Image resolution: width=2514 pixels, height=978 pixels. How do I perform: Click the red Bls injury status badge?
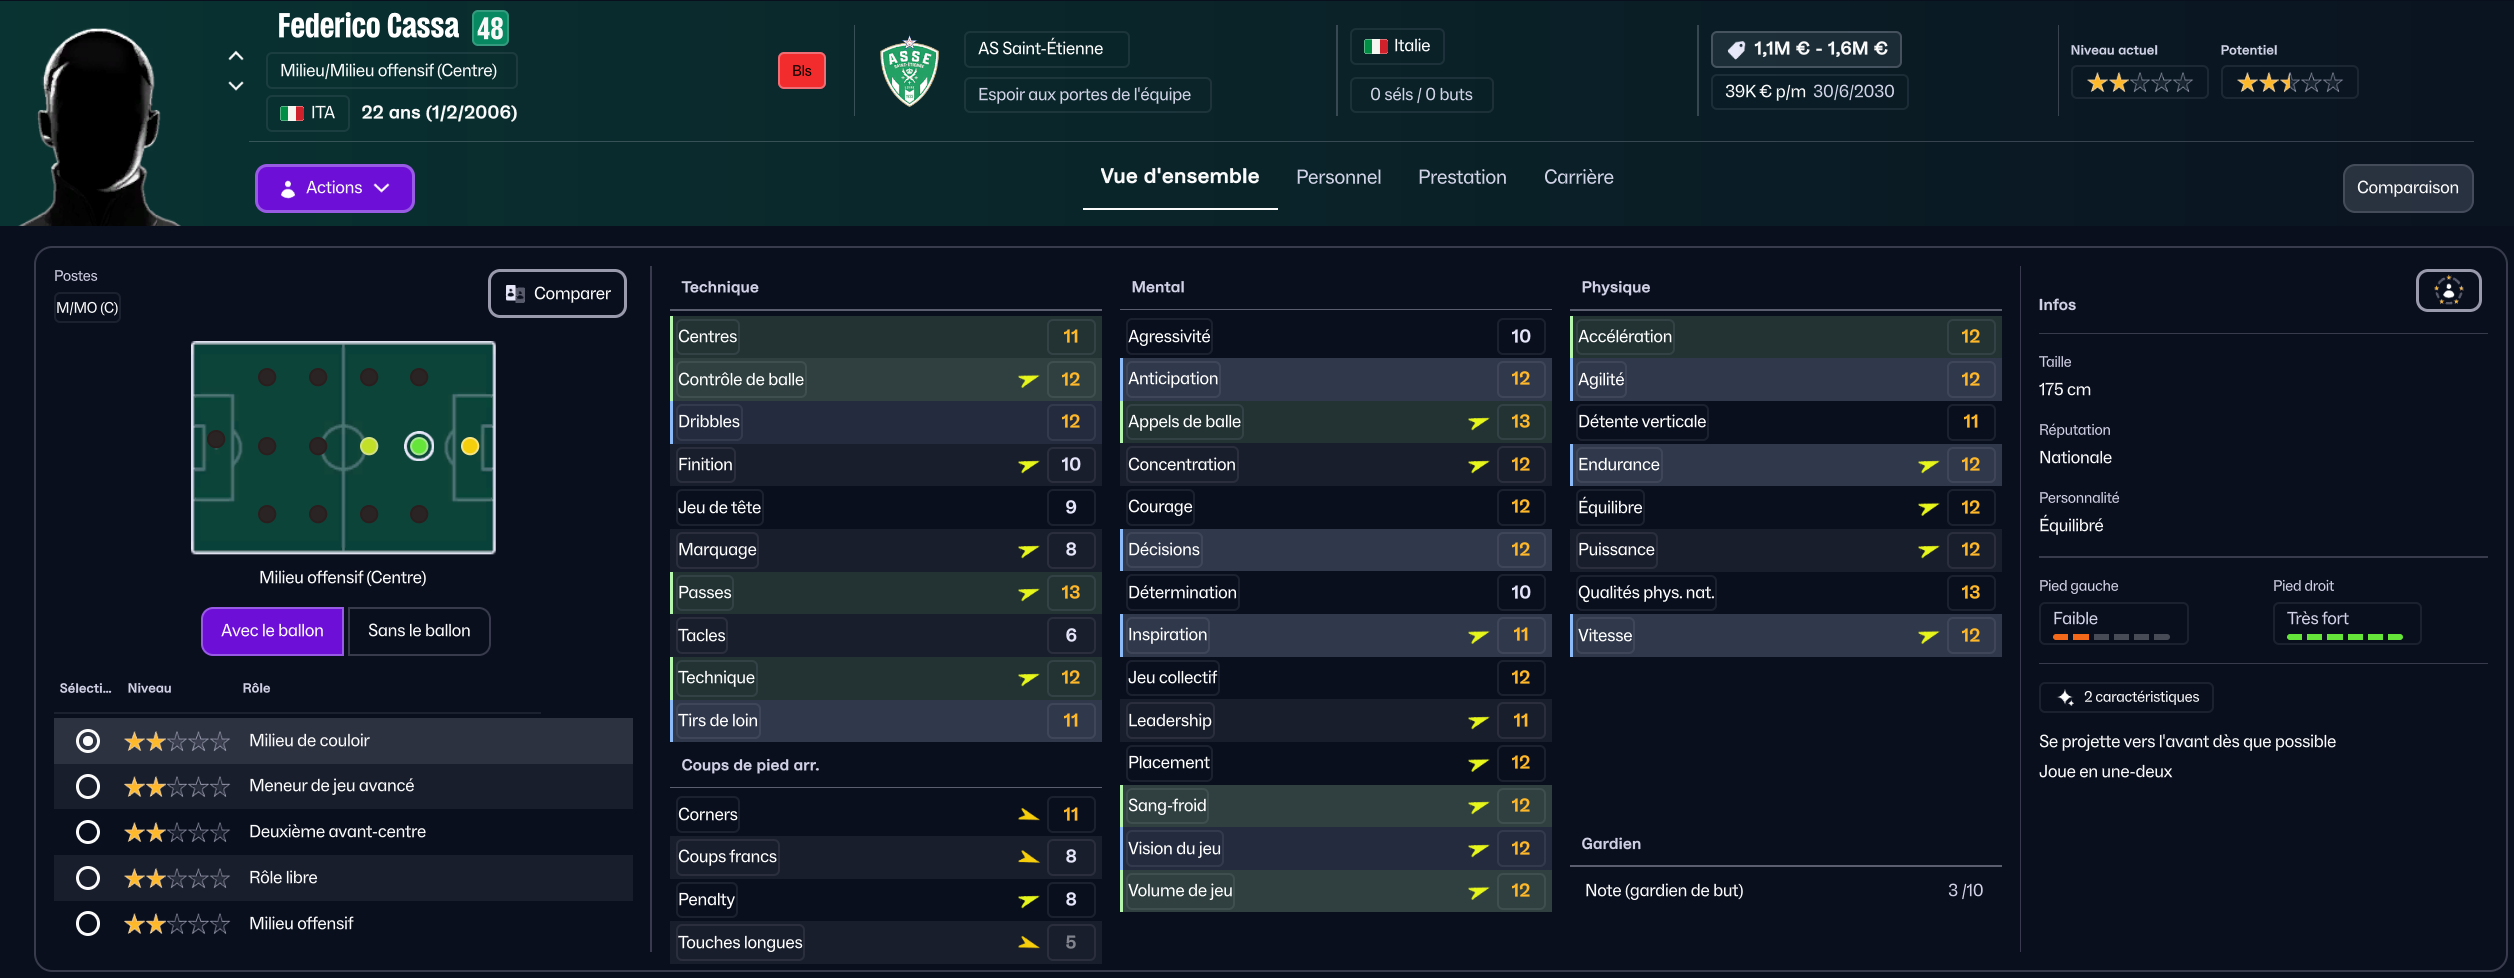click(801, 71)
